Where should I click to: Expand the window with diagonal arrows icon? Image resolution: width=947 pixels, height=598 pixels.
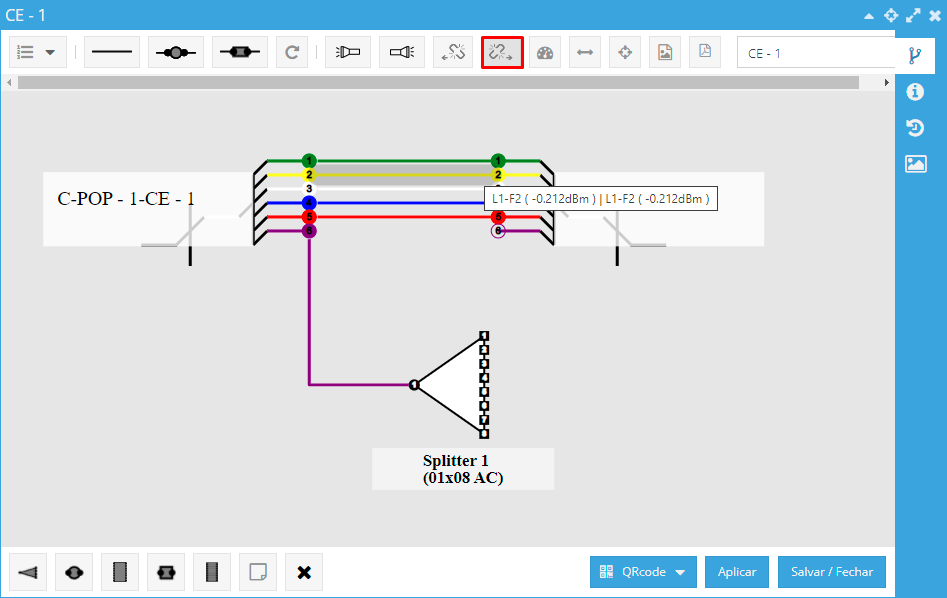(x=913, y=15)
